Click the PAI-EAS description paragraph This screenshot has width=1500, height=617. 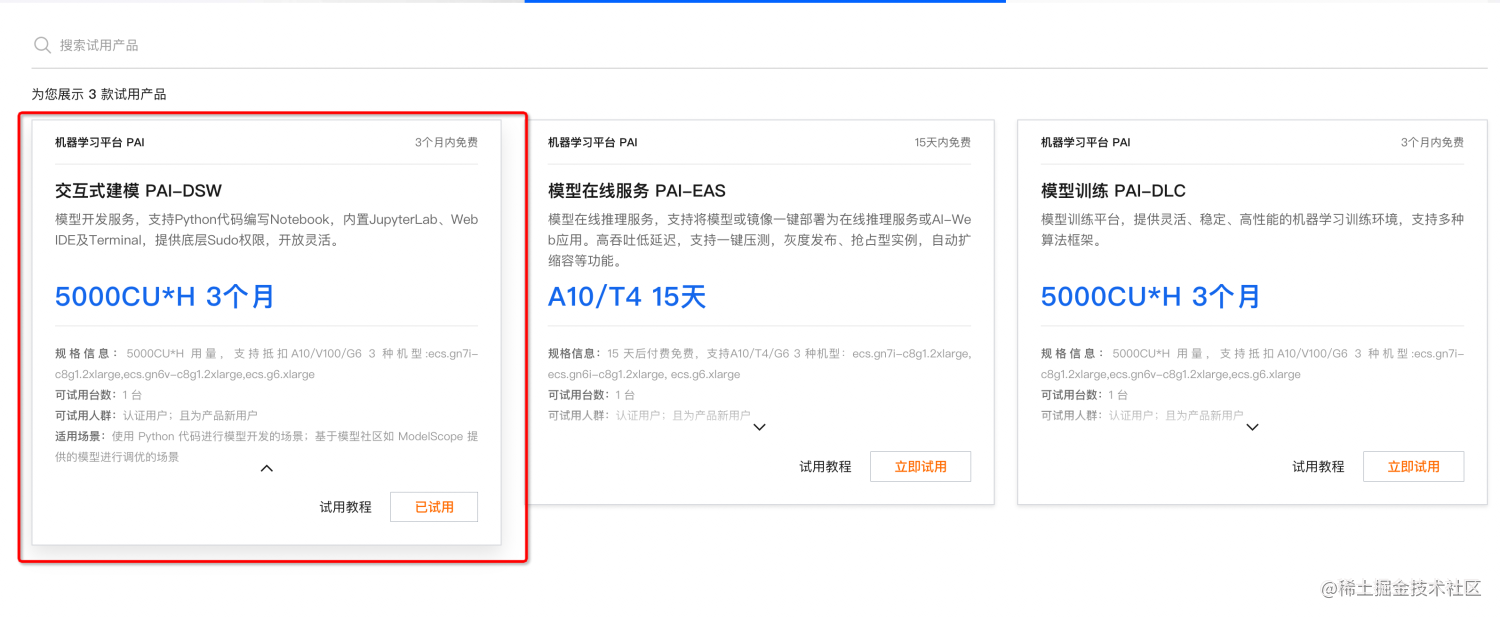pos(759,240)
